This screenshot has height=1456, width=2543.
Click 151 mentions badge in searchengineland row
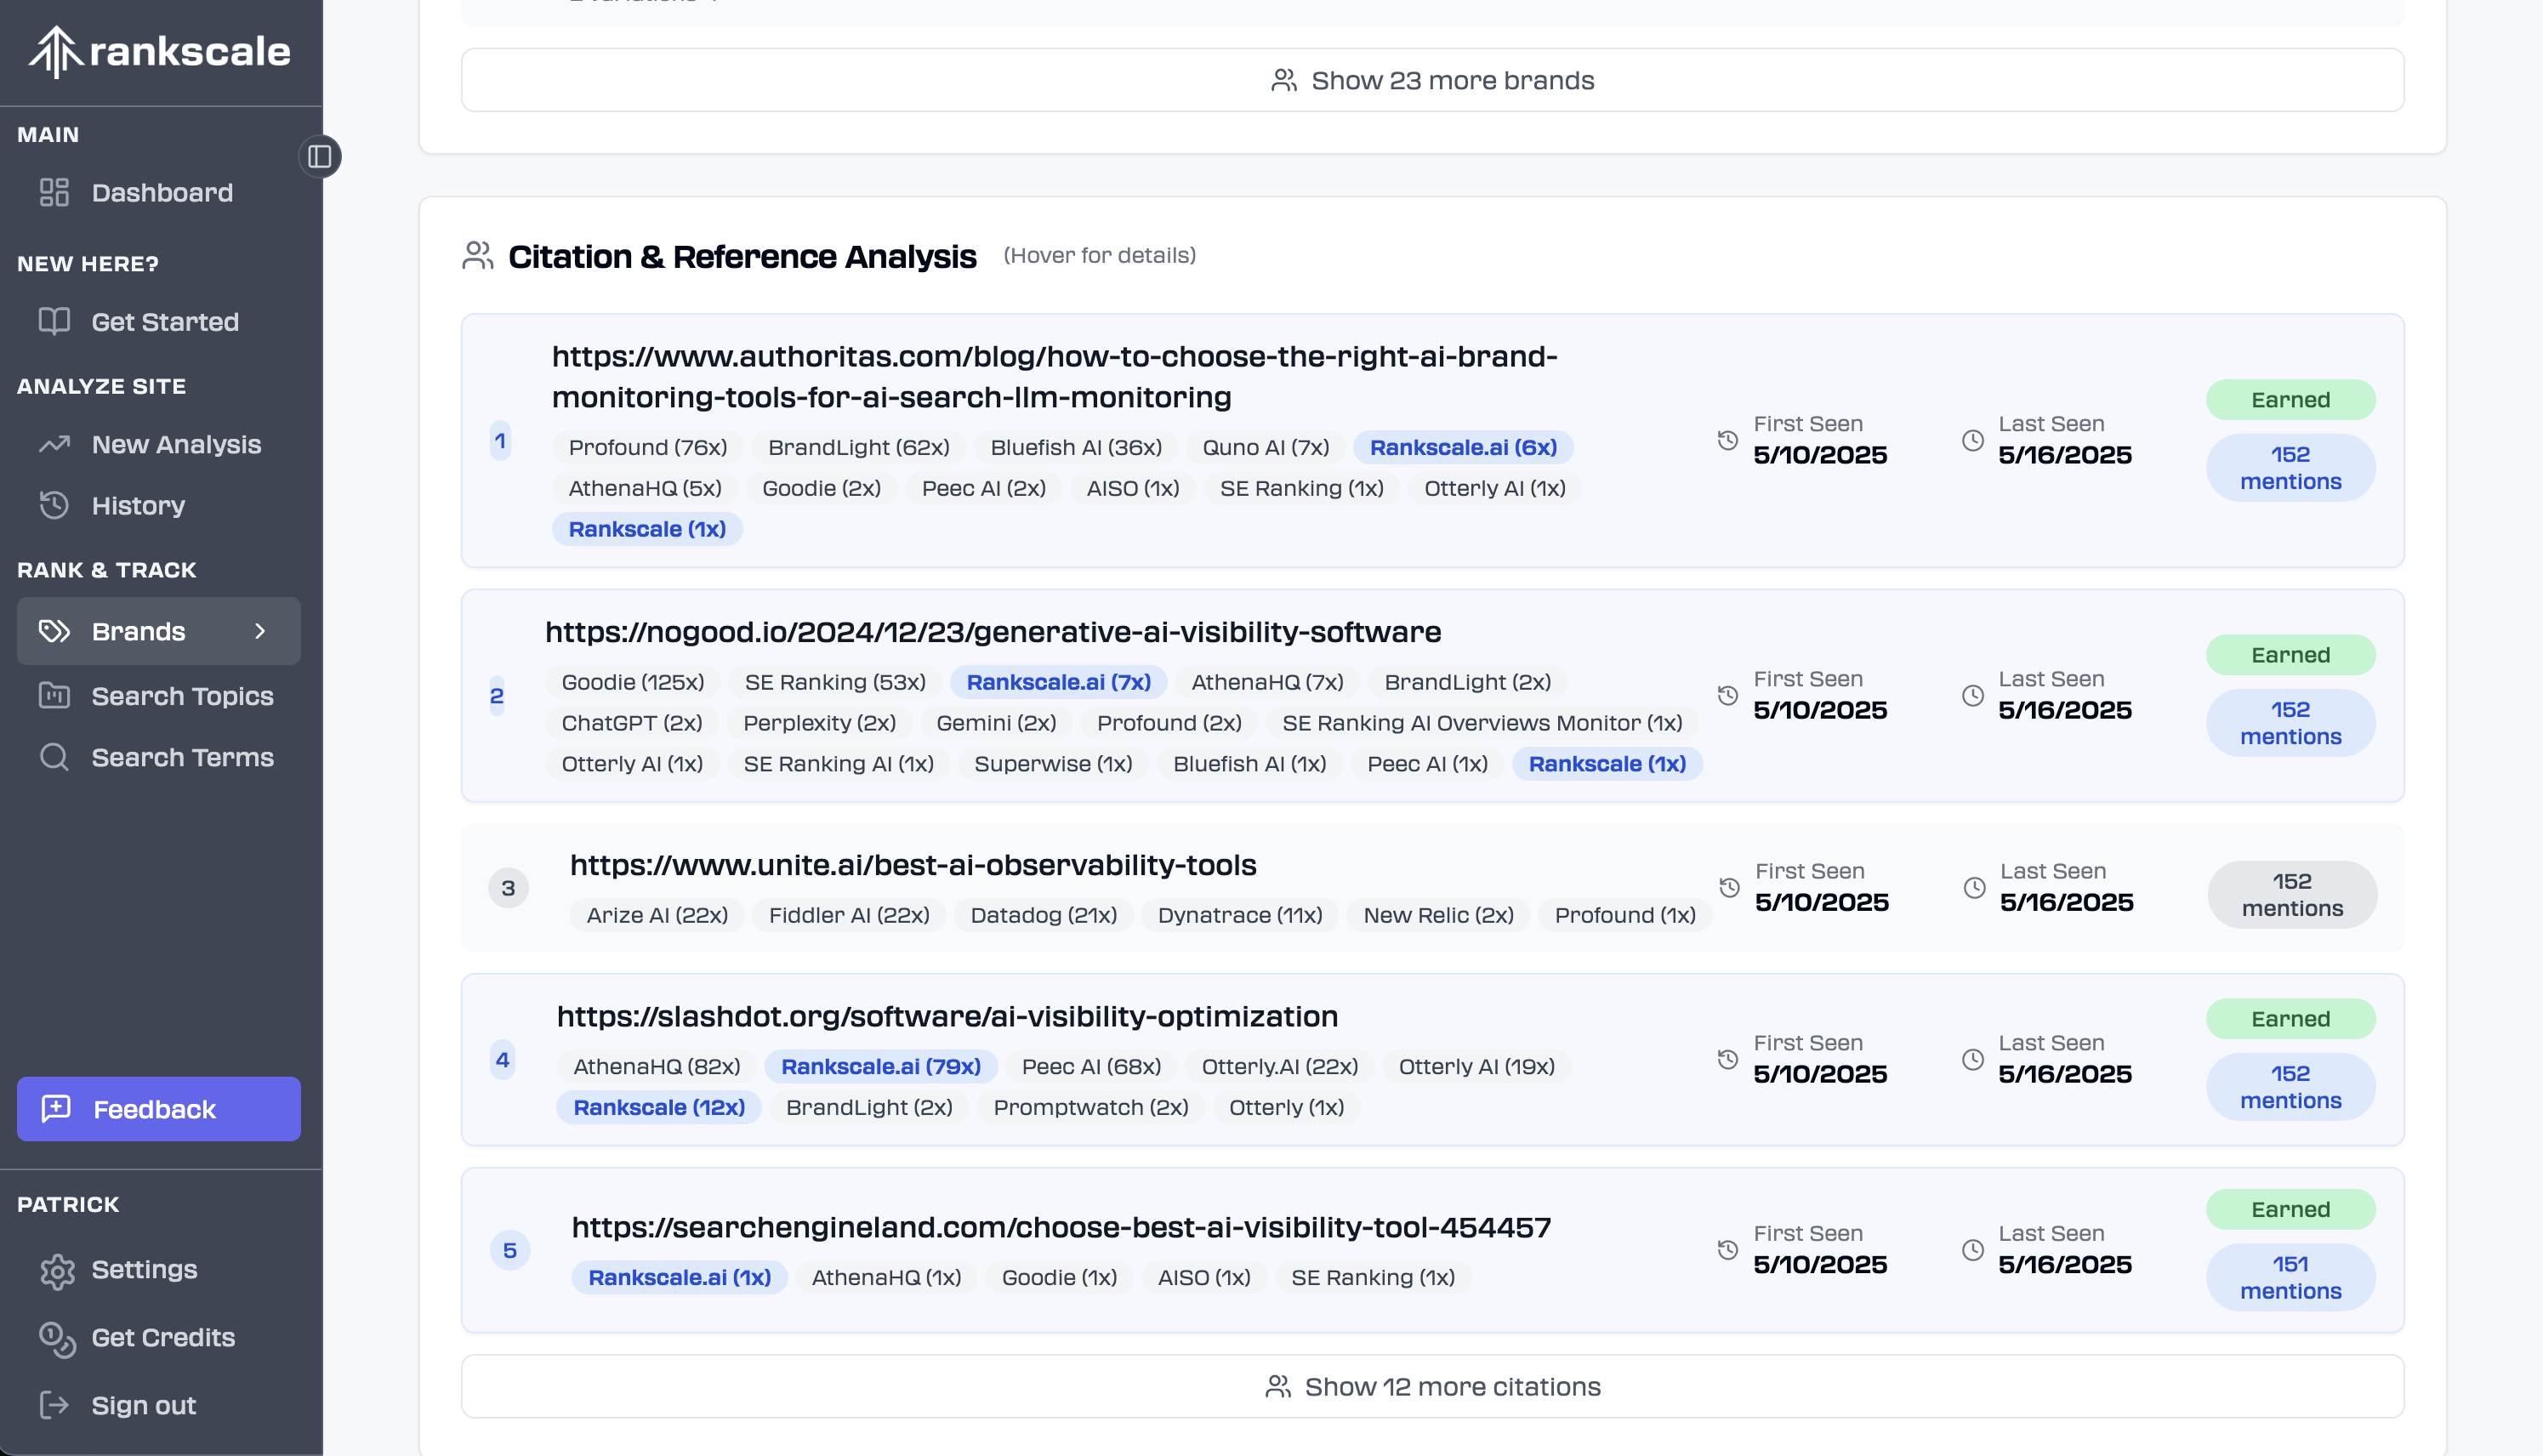2290,1277
